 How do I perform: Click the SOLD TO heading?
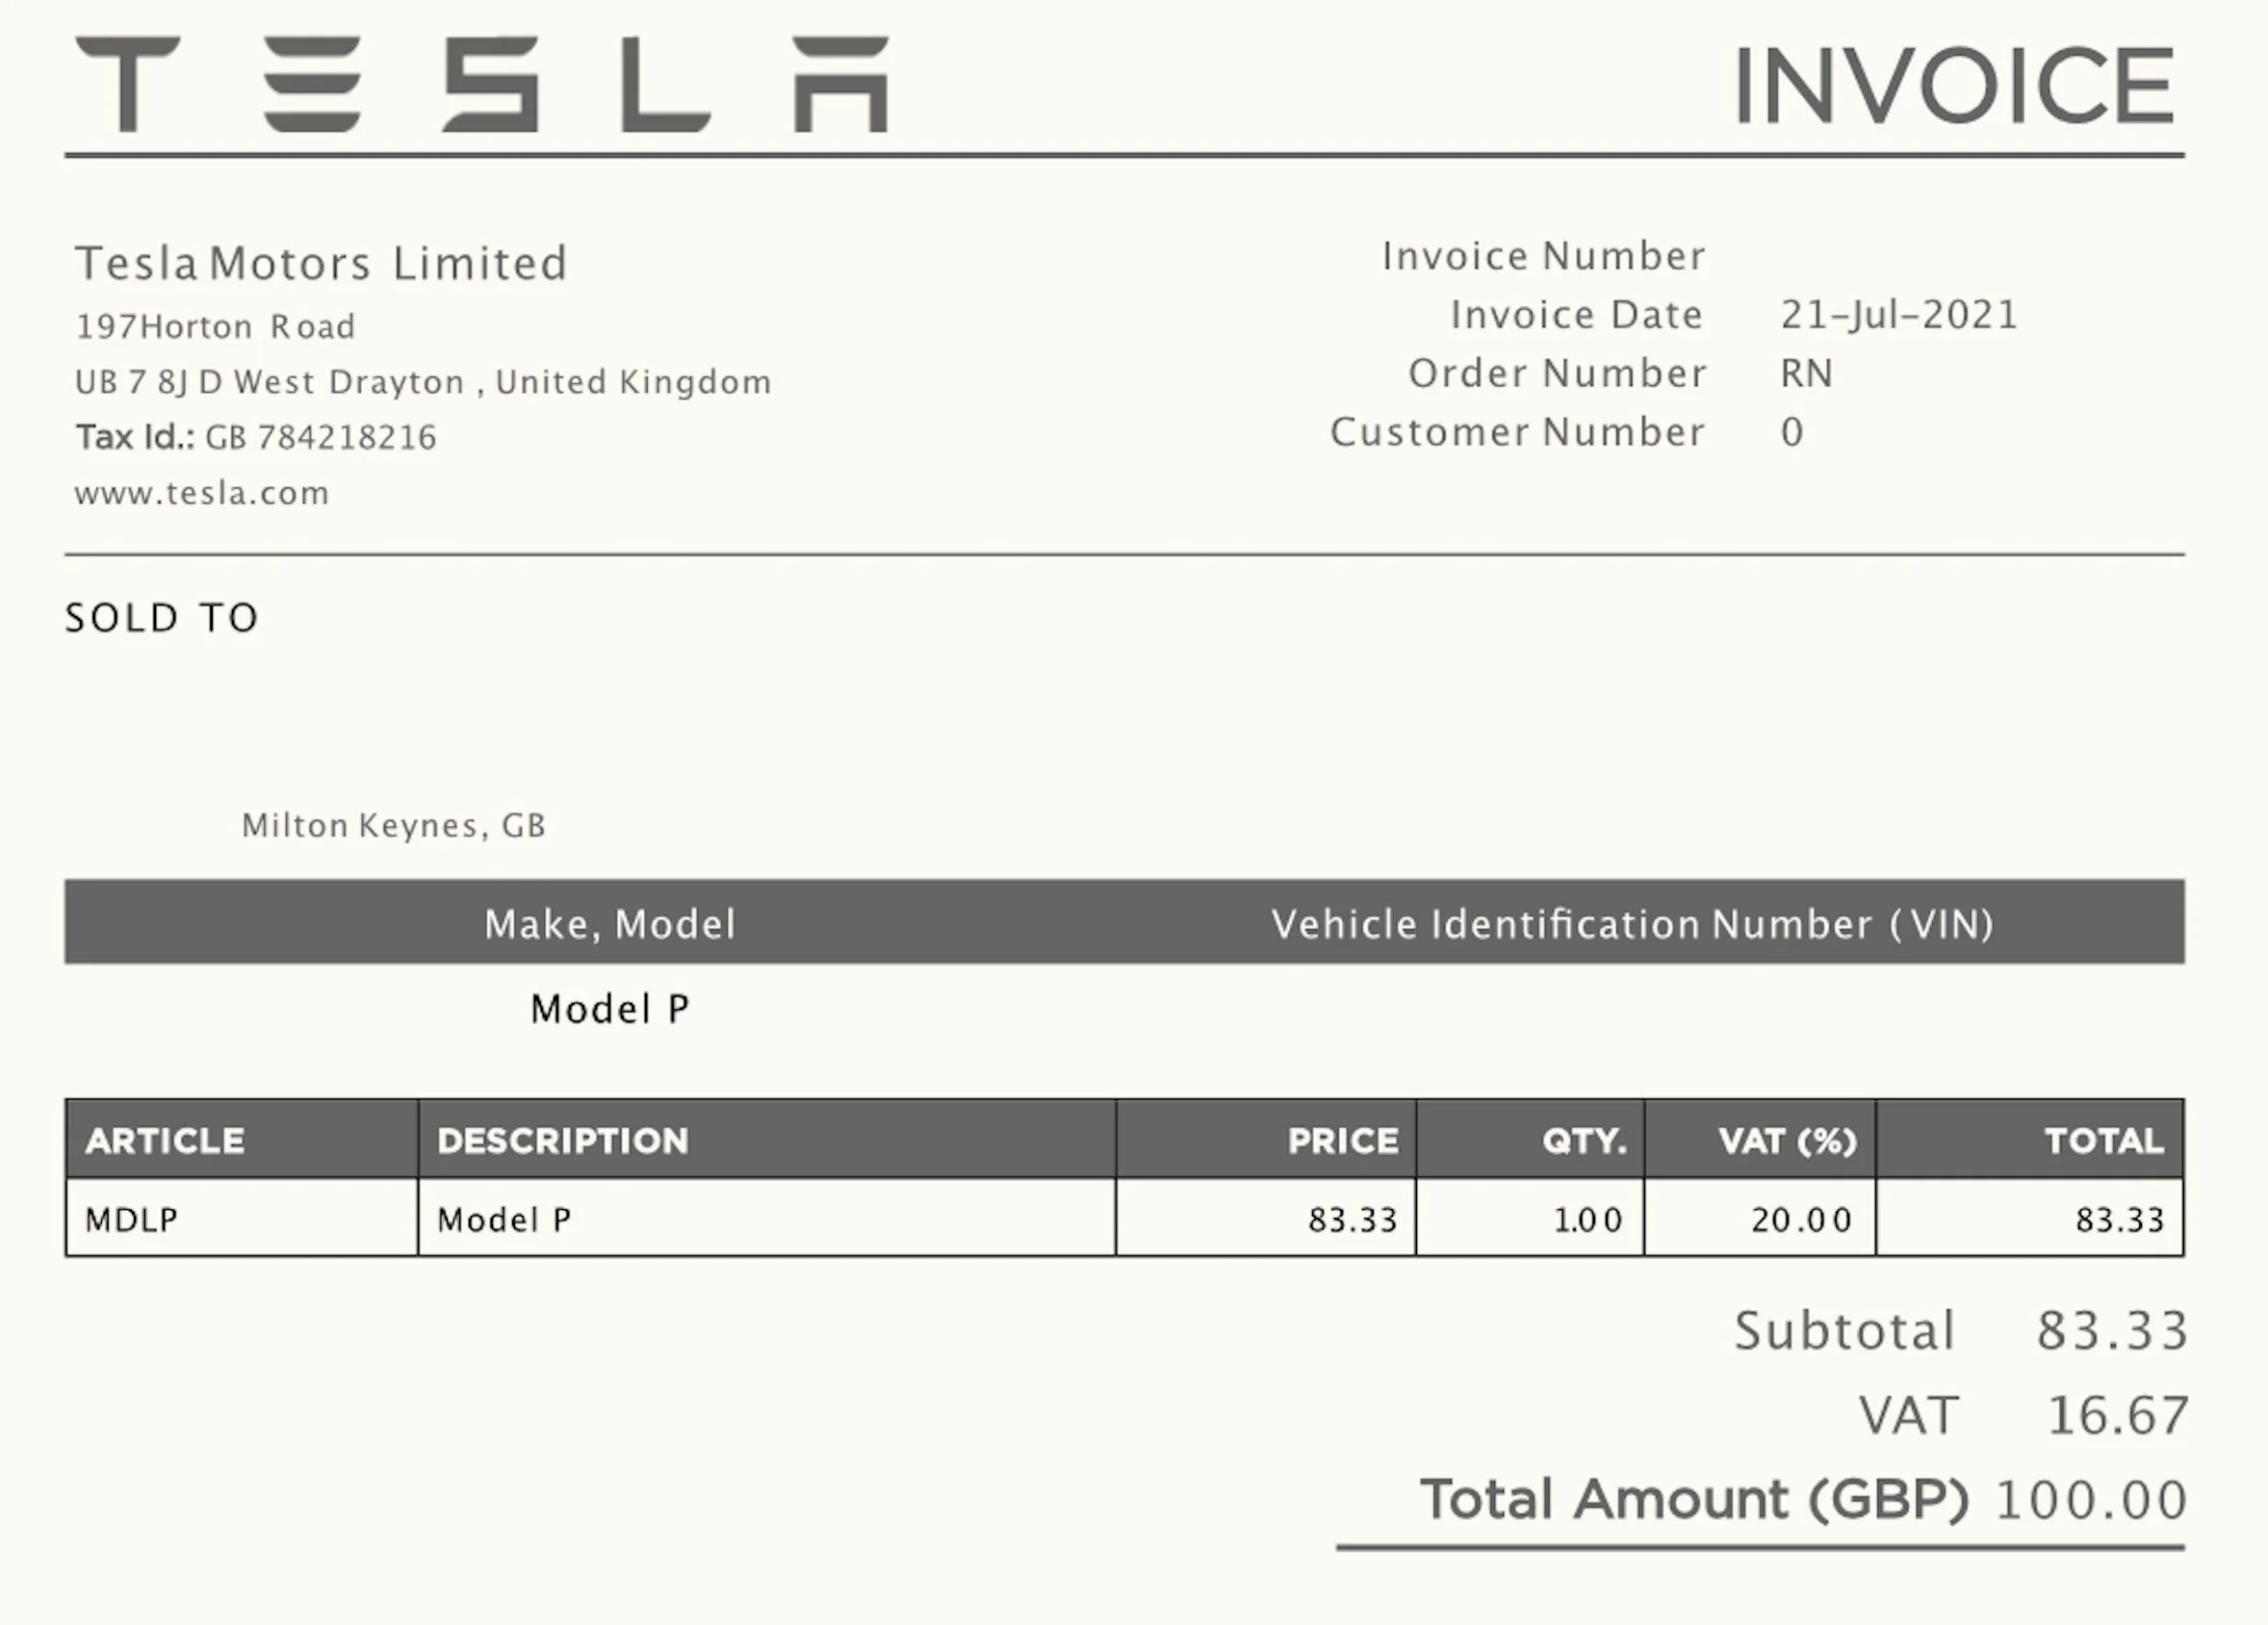tap(162, 618)
